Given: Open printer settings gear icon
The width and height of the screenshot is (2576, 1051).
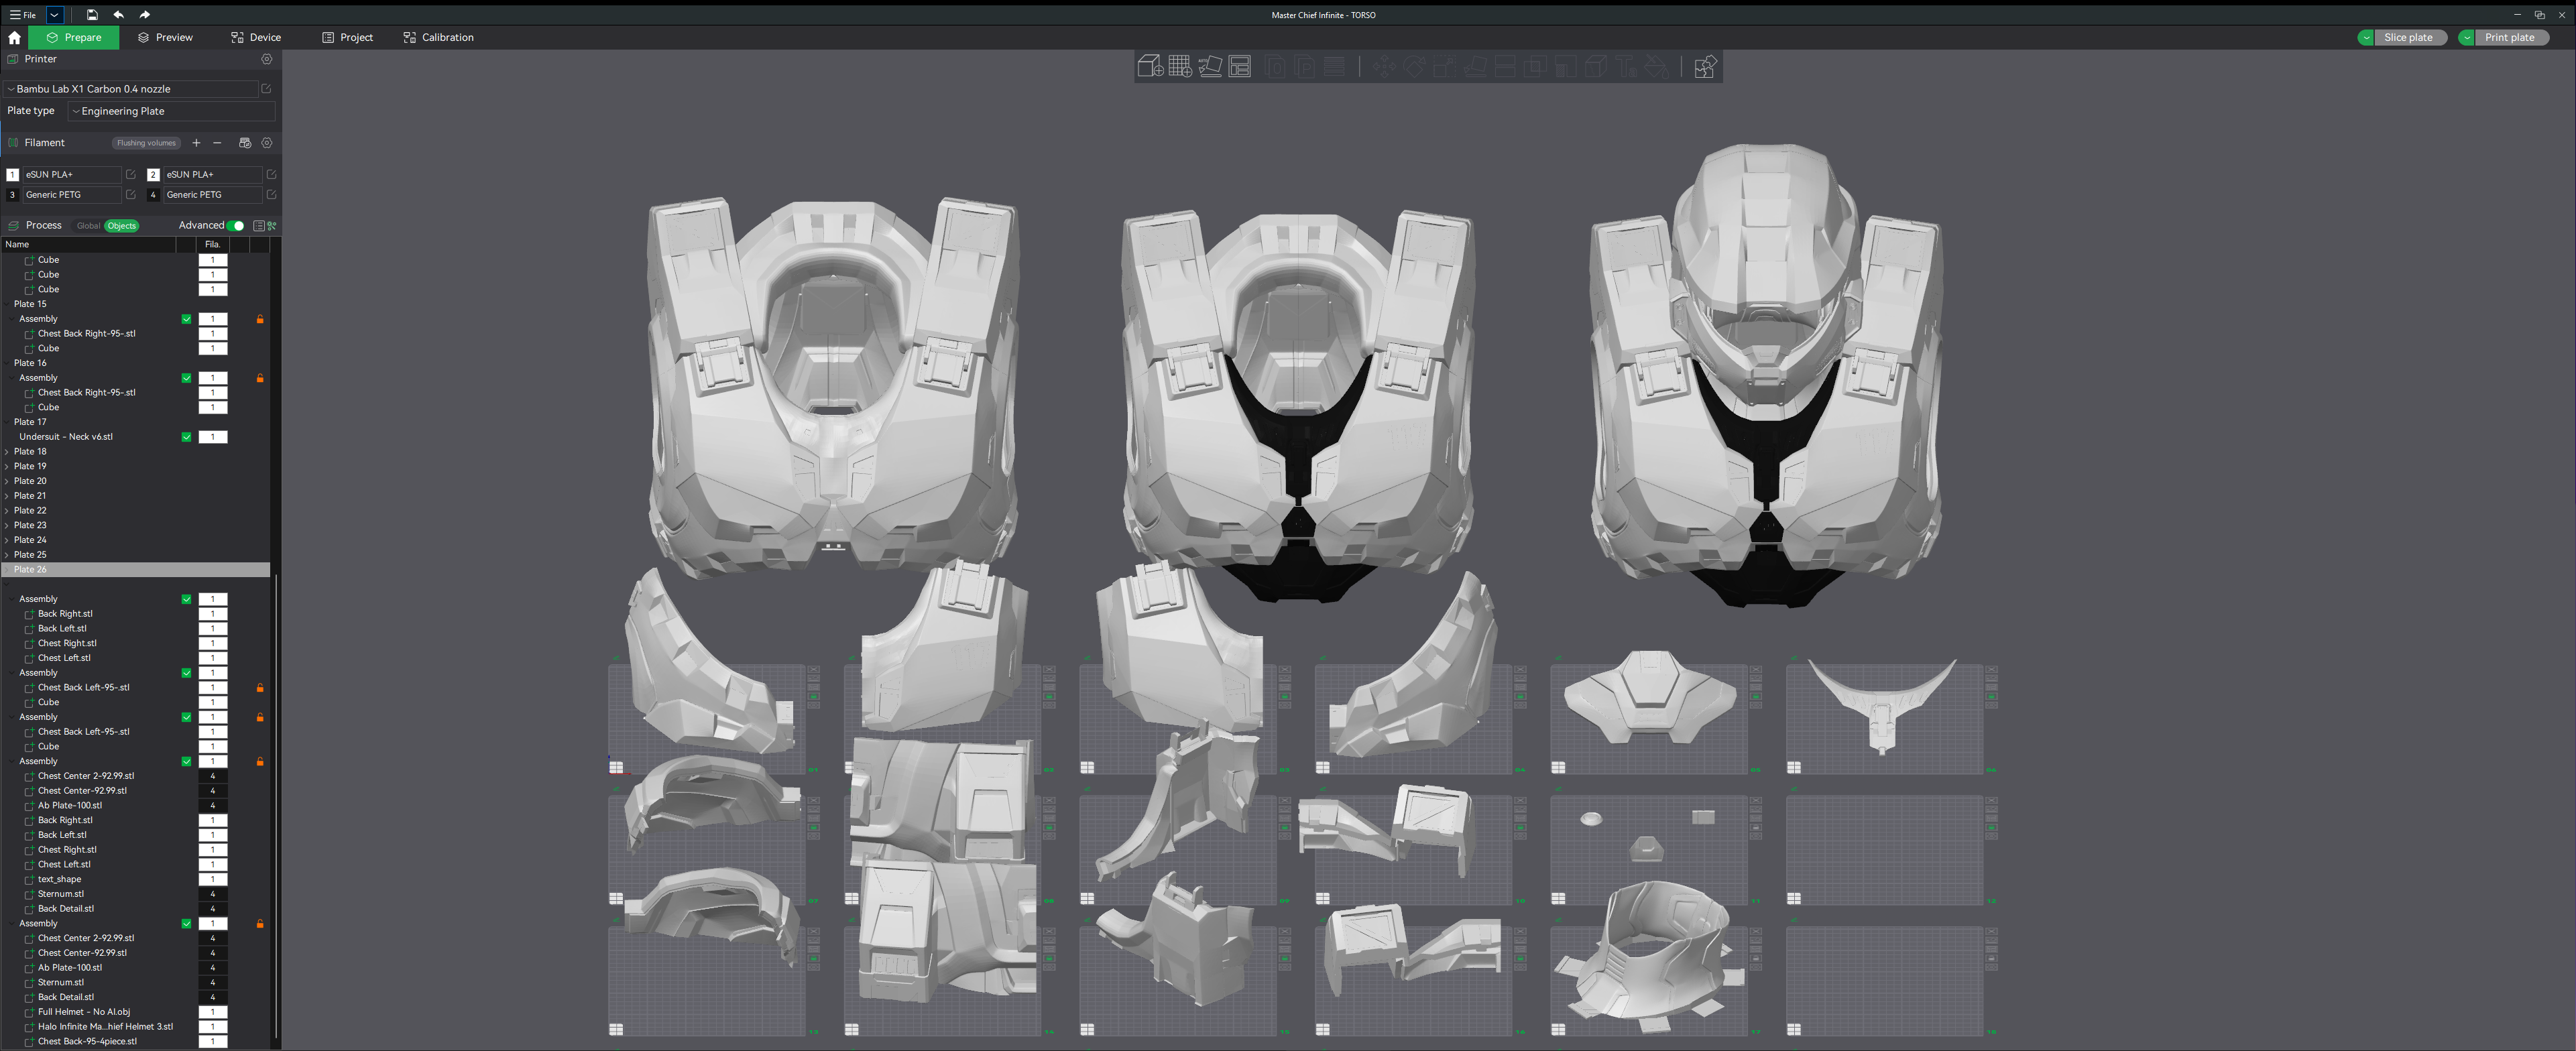Looking at the screenshot, I should tap(267, 59).
